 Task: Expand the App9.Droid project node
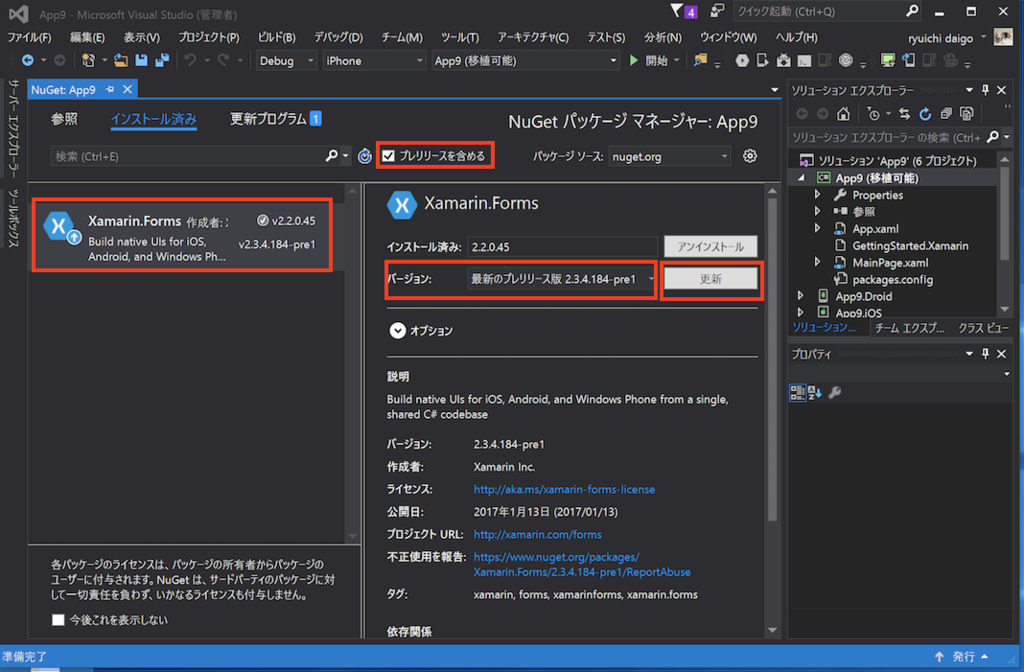(801, 296)
